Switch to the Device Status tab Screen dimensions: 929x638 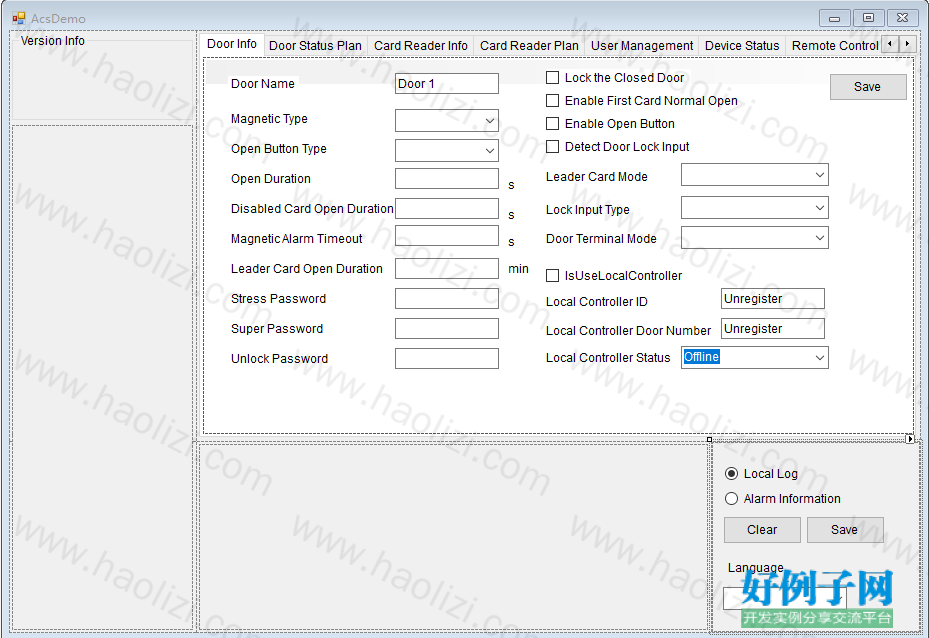[742, 46]
